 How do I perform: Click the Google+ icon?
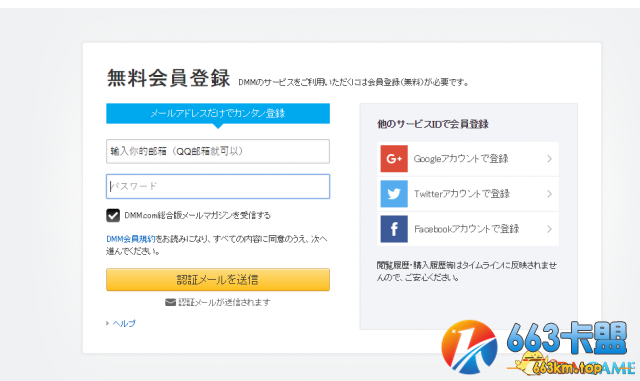pyautogui.click(x=394, y=158)
